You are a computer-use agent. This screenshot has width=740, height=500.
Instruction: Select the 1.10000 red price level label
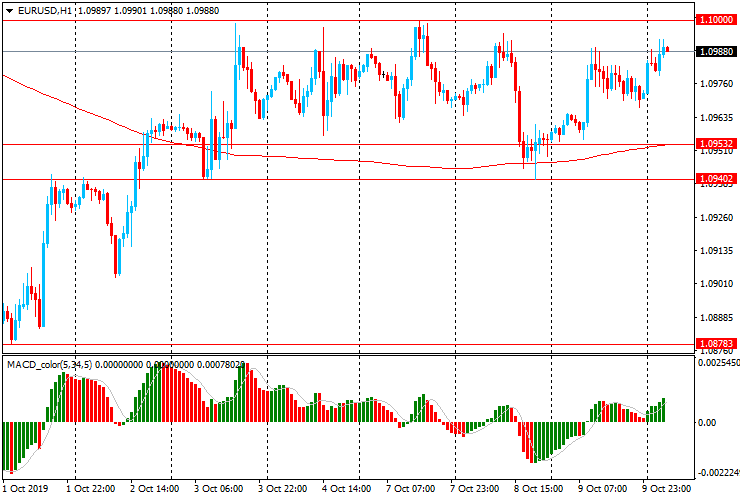point(716,20)
